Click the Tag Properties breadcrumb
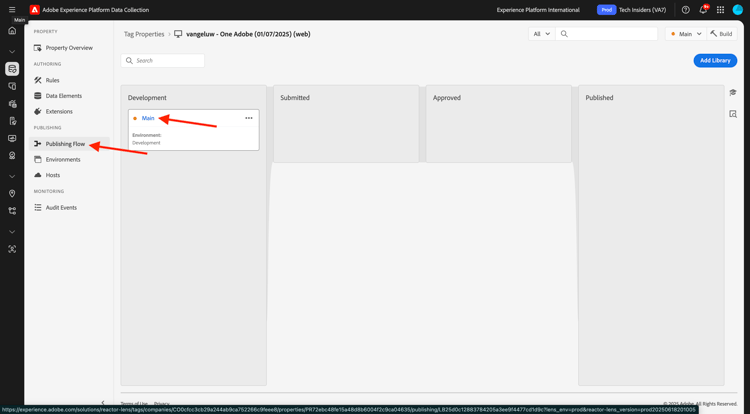 144,34
